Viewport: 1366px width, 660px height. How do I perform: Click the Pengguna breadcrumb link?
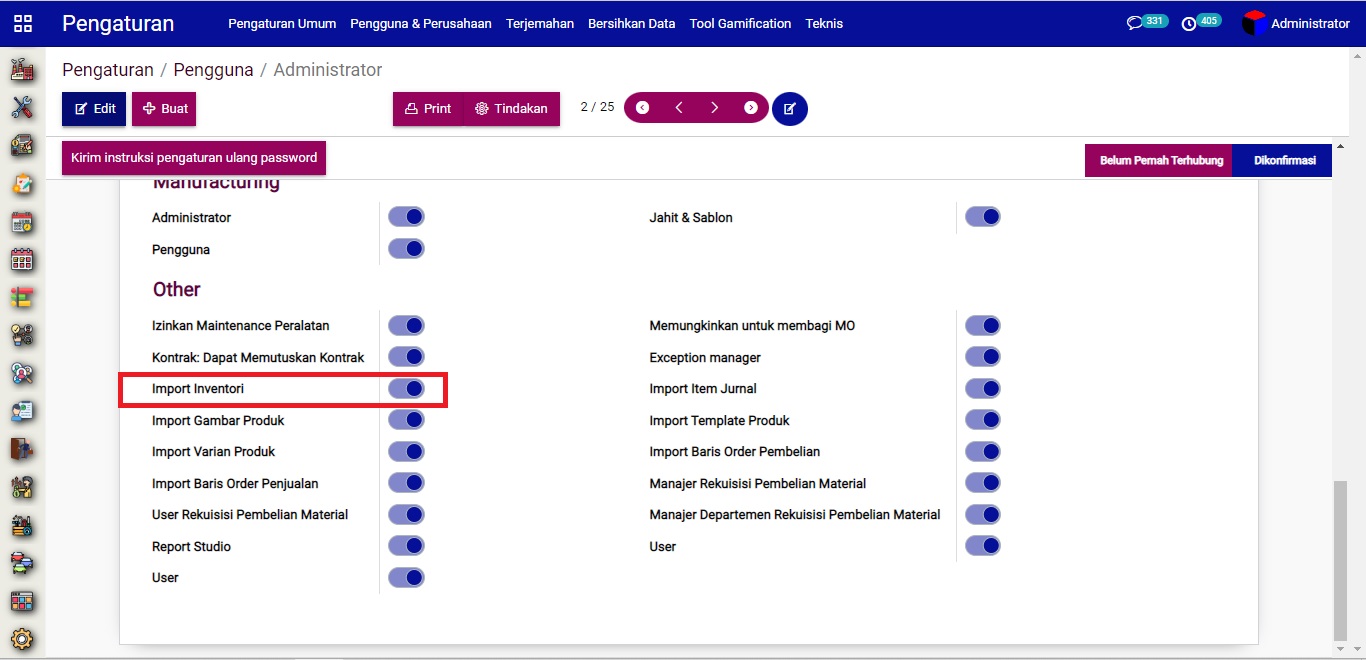(213, 70)
